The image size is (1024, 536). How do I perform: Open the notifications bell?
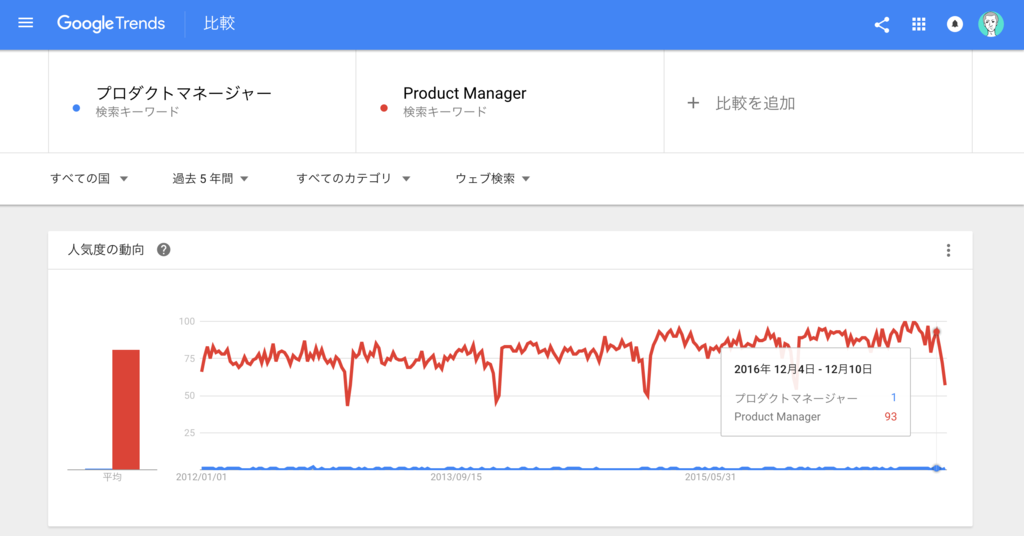[x=955, y=24]
